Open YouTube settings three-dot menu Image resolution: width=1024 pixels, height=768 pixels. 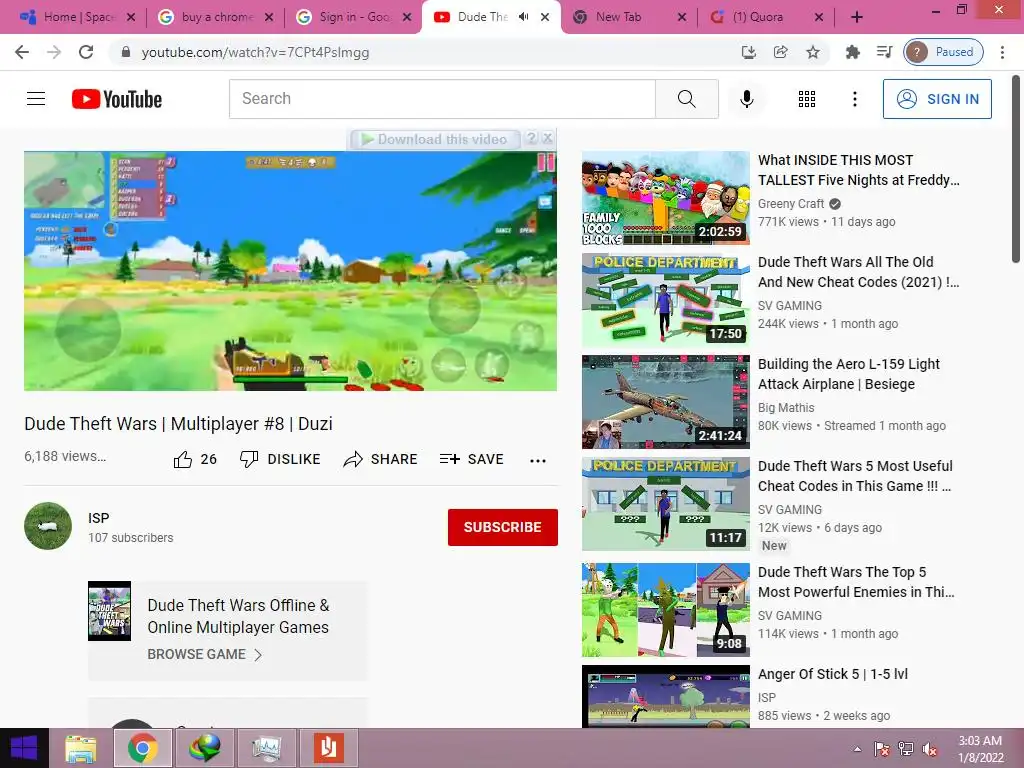coord(854,99)
